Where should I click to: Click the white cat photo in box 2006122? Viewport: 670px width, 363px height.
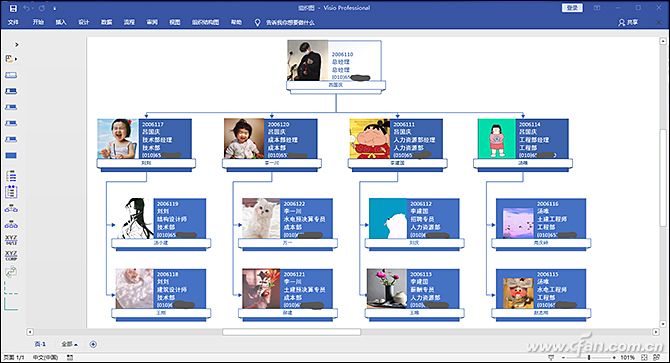click(x=262, y=218)
